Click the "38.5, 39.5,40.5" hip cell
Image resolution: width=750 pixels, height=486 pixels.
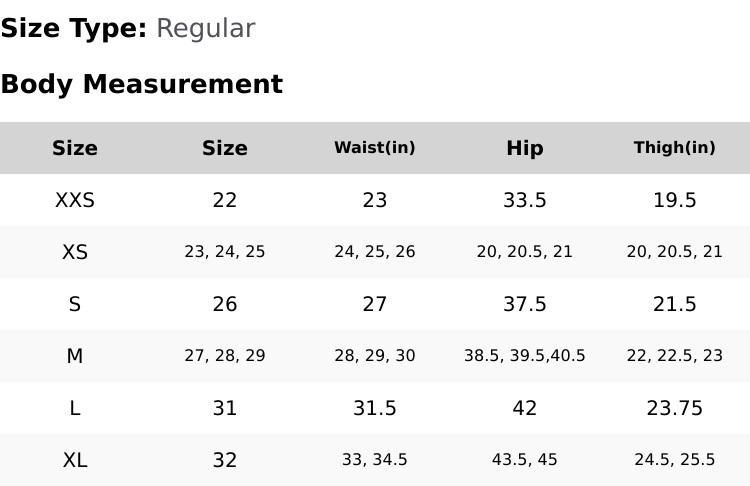tap(525, 356)
